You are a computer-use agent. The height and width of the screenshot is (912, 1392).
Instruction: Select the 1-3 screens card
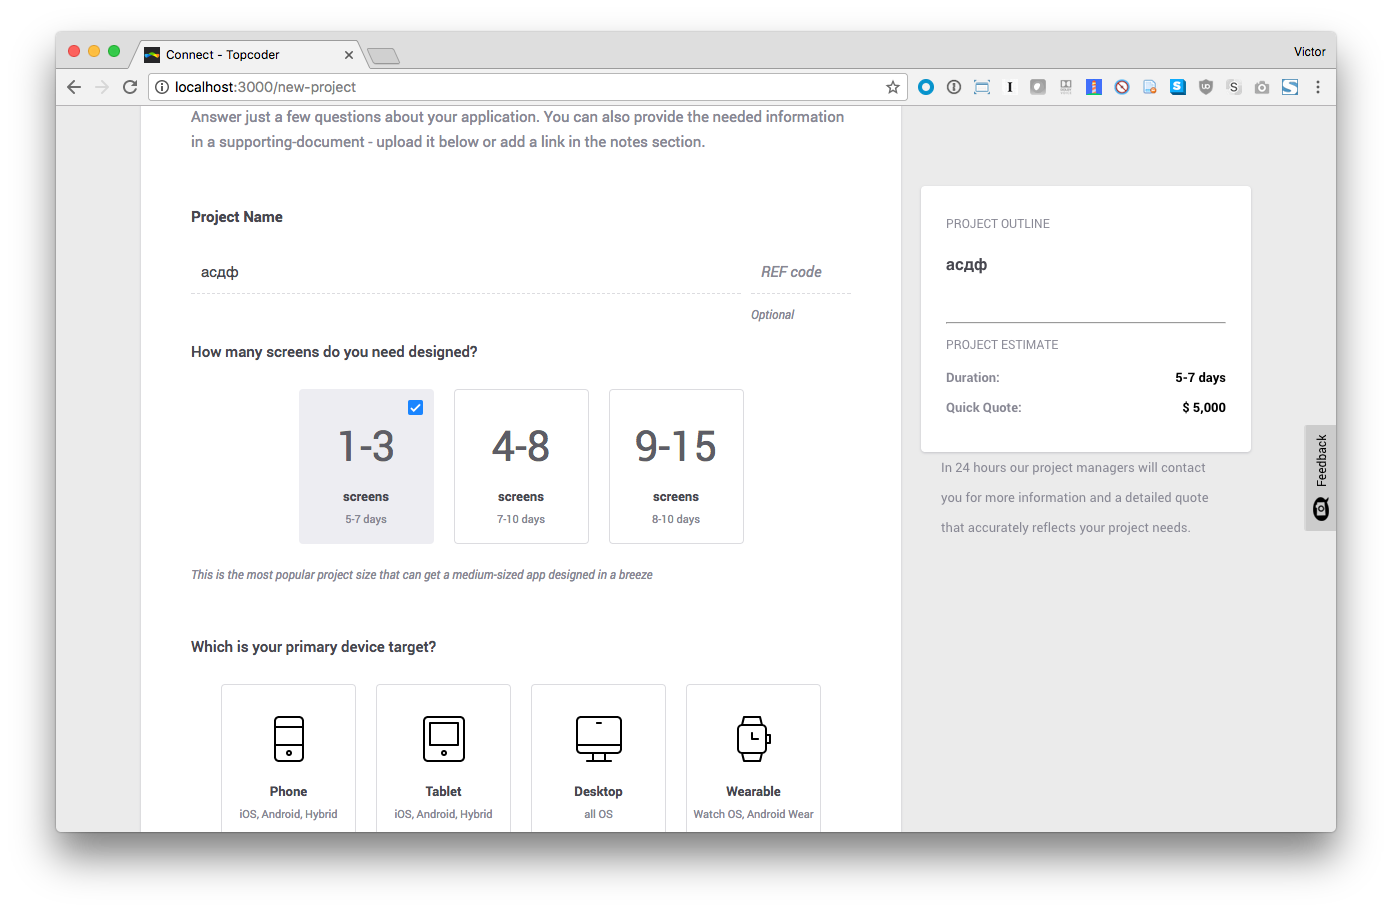tap(366, 466)
